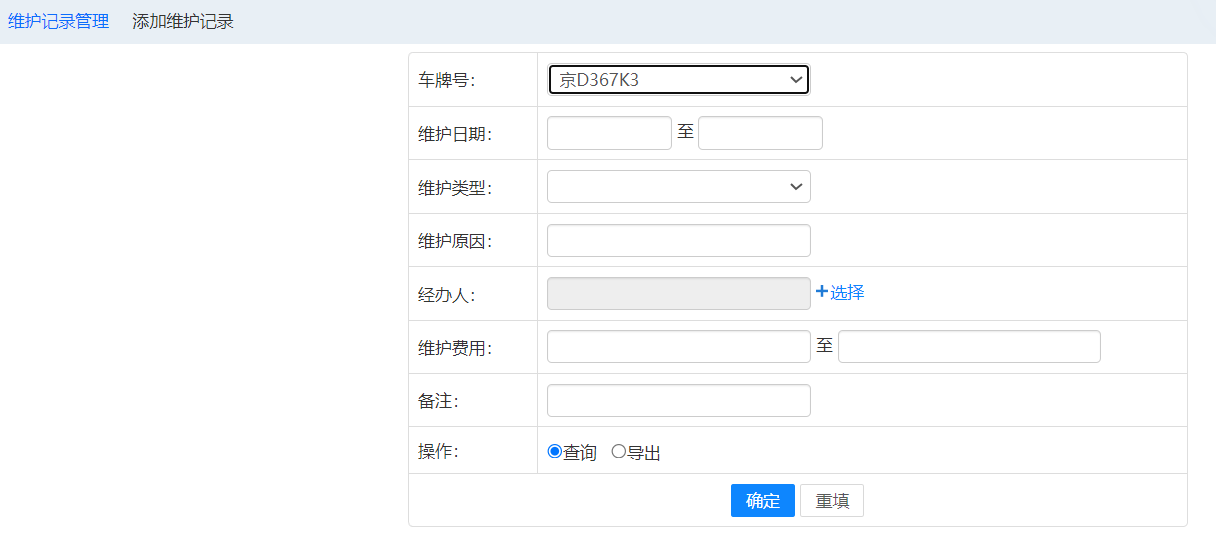Image resolution: width=1216 pixels, height=558 pixels.
Task: Focus the maximum 维护费用 input
Action: [969, 347]
